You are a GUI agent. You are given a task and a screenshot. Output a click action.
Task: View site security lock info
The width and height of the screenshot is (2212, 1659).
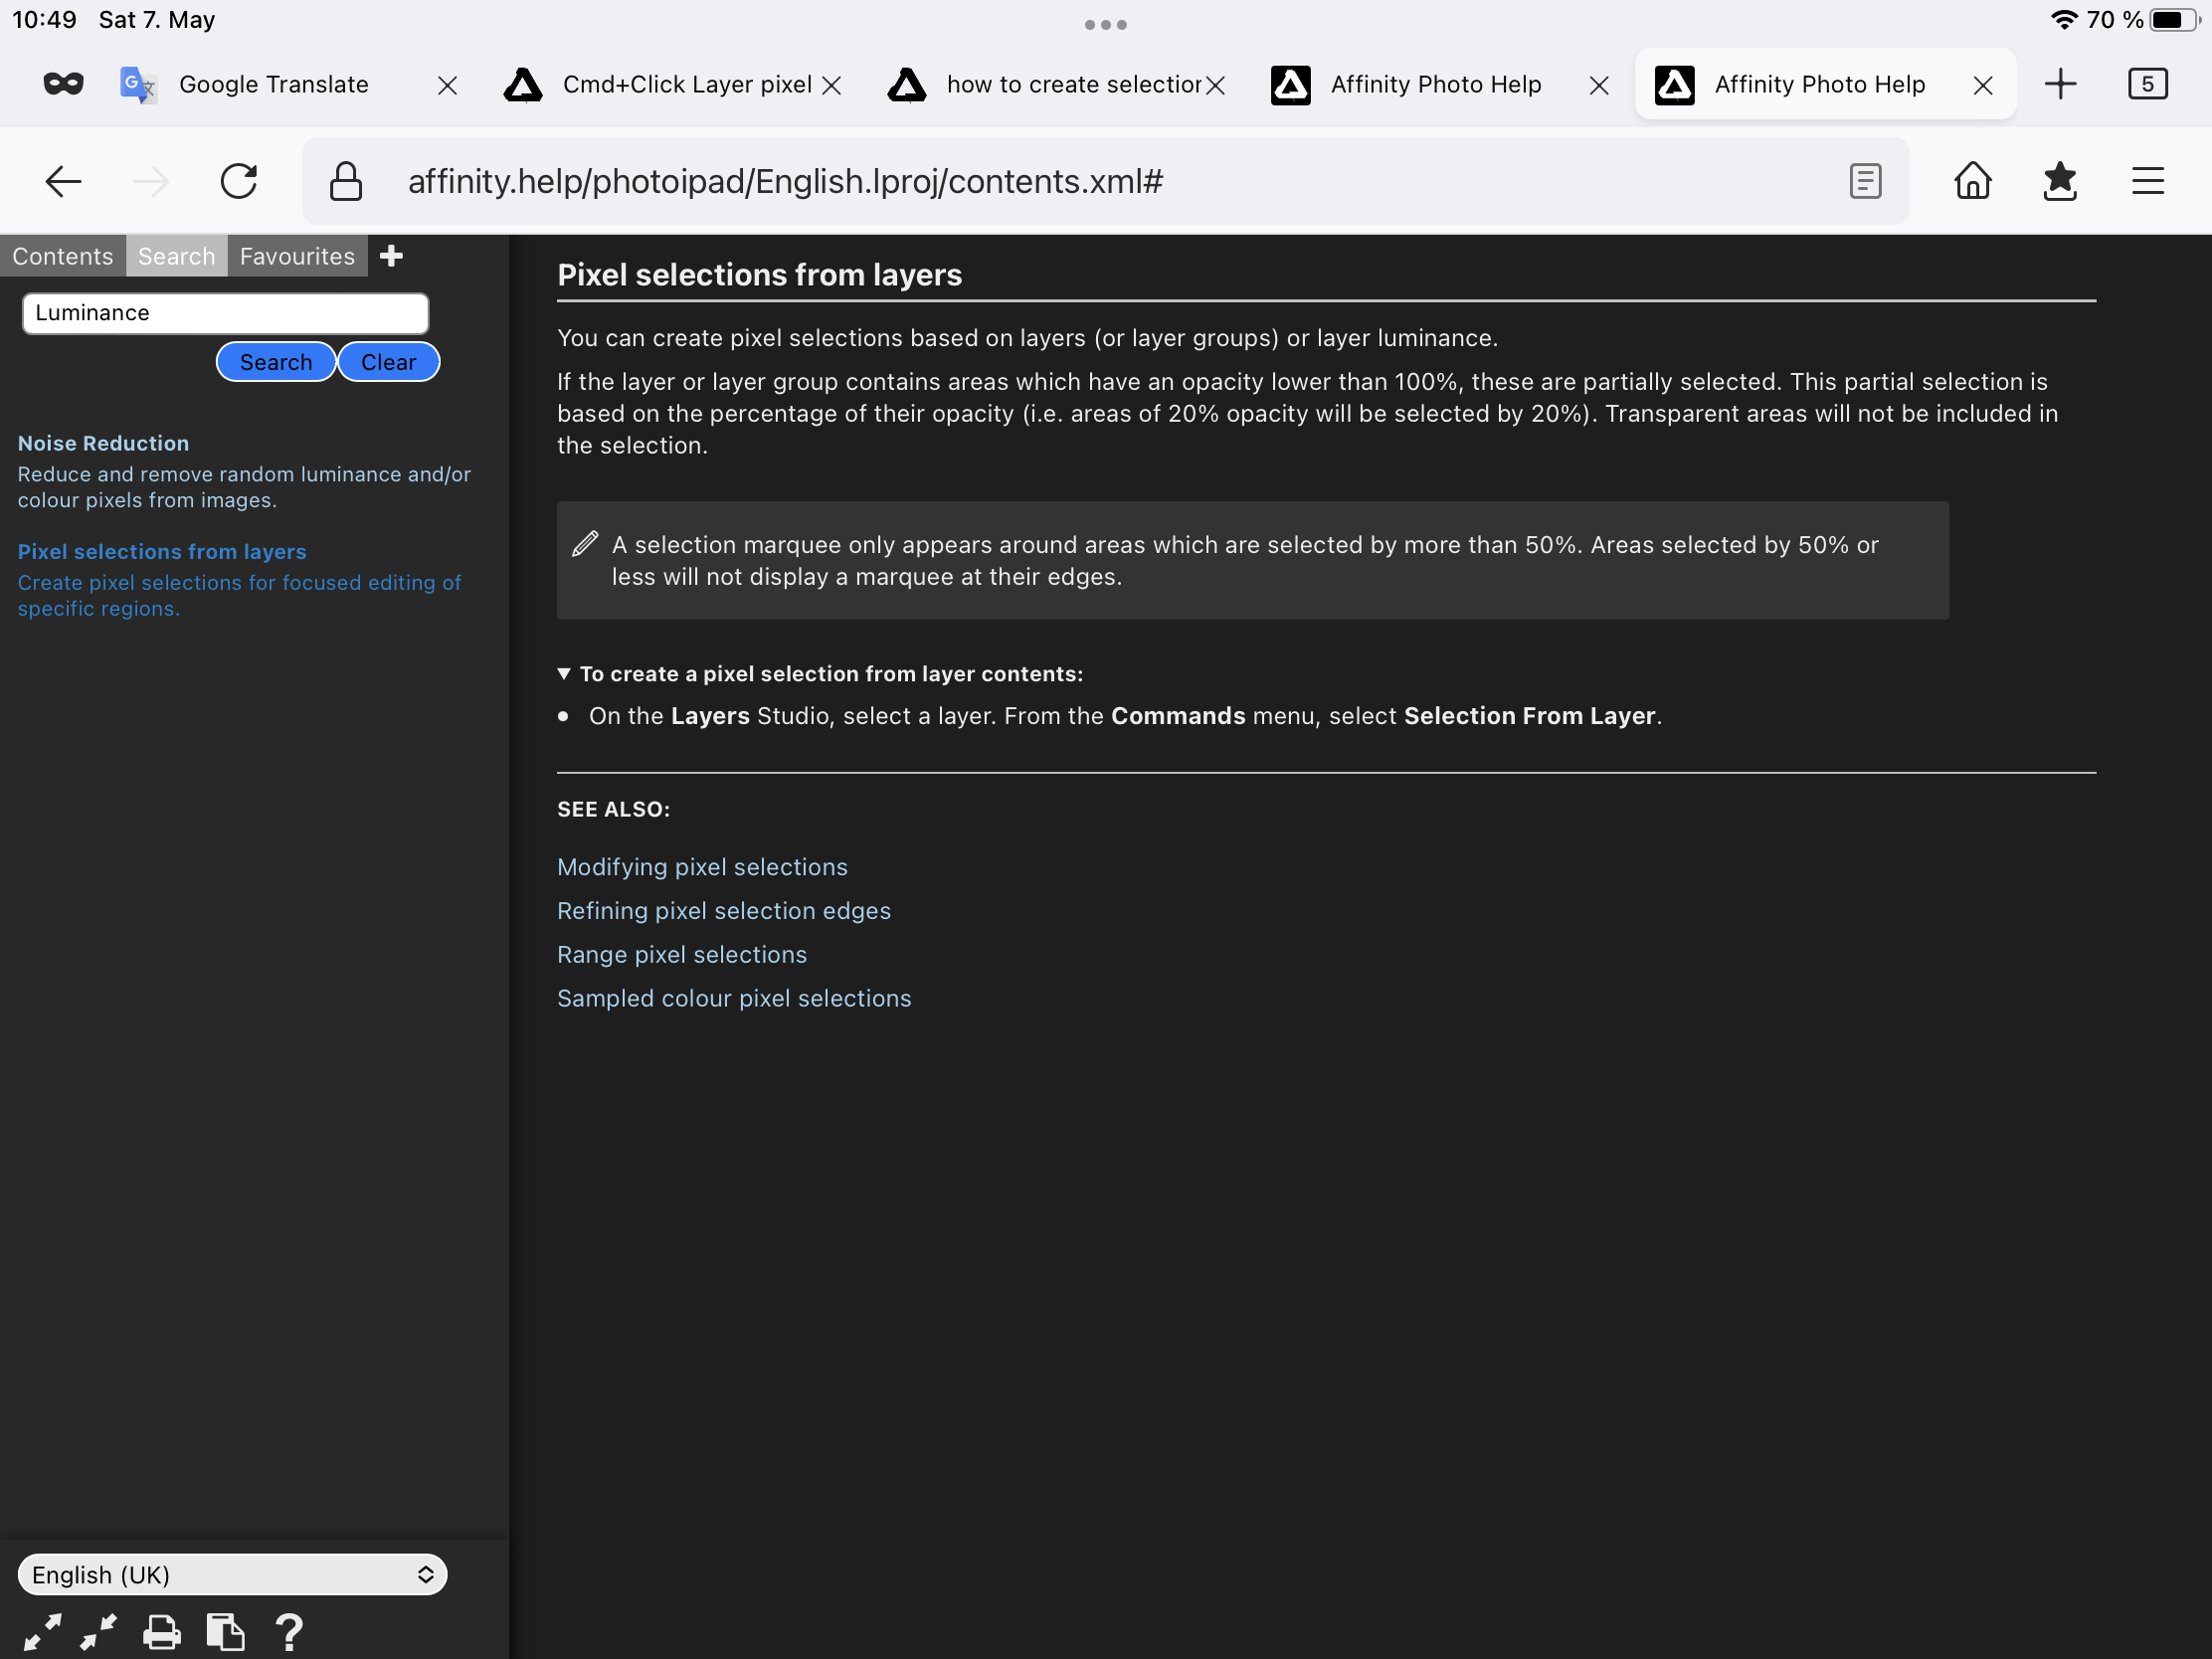pos(346,181)
